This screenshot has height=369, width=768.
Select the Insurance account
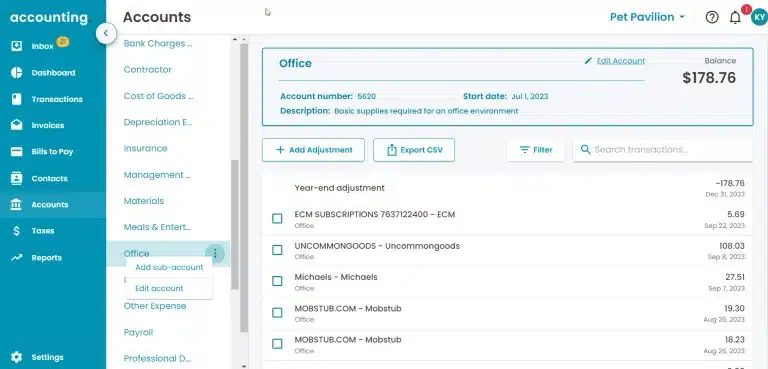tap(145, 148)
